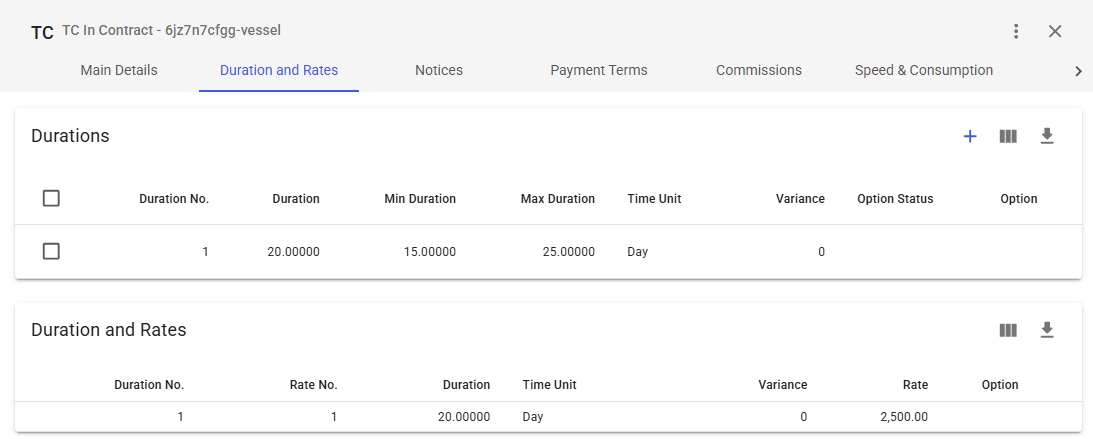
Task: Sort by Rate column header
Action: (x=914, y=385)
